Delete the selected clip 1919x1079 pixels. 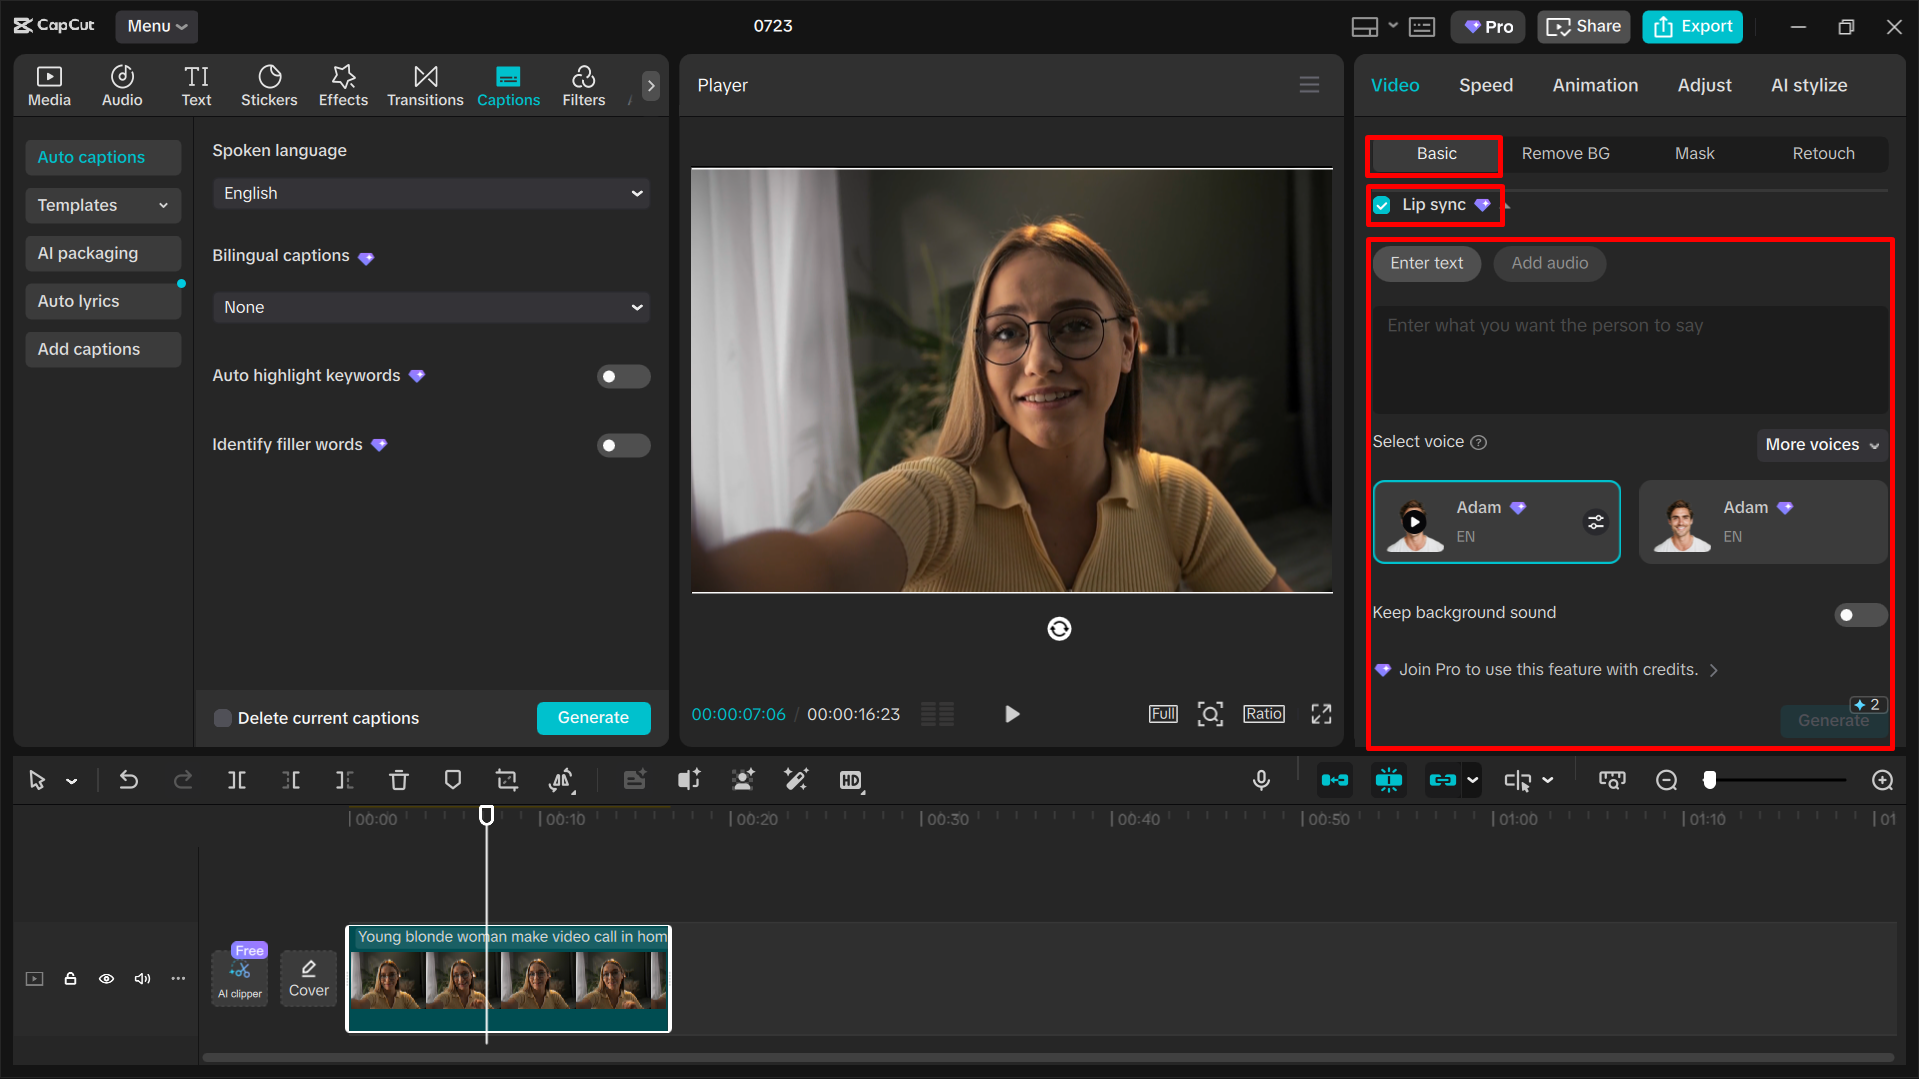point(398,780)
